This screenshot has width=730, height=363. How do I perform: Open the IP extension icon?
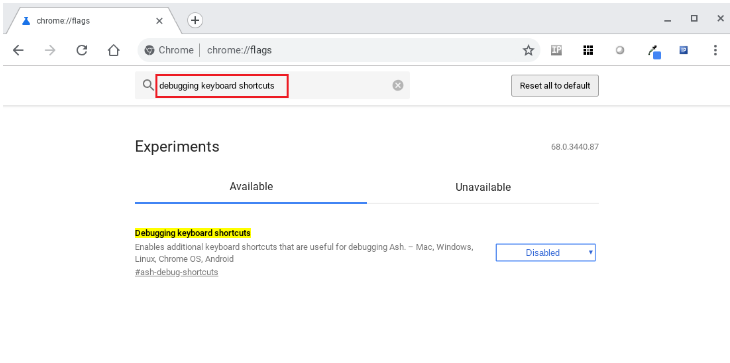click(556, 50)
